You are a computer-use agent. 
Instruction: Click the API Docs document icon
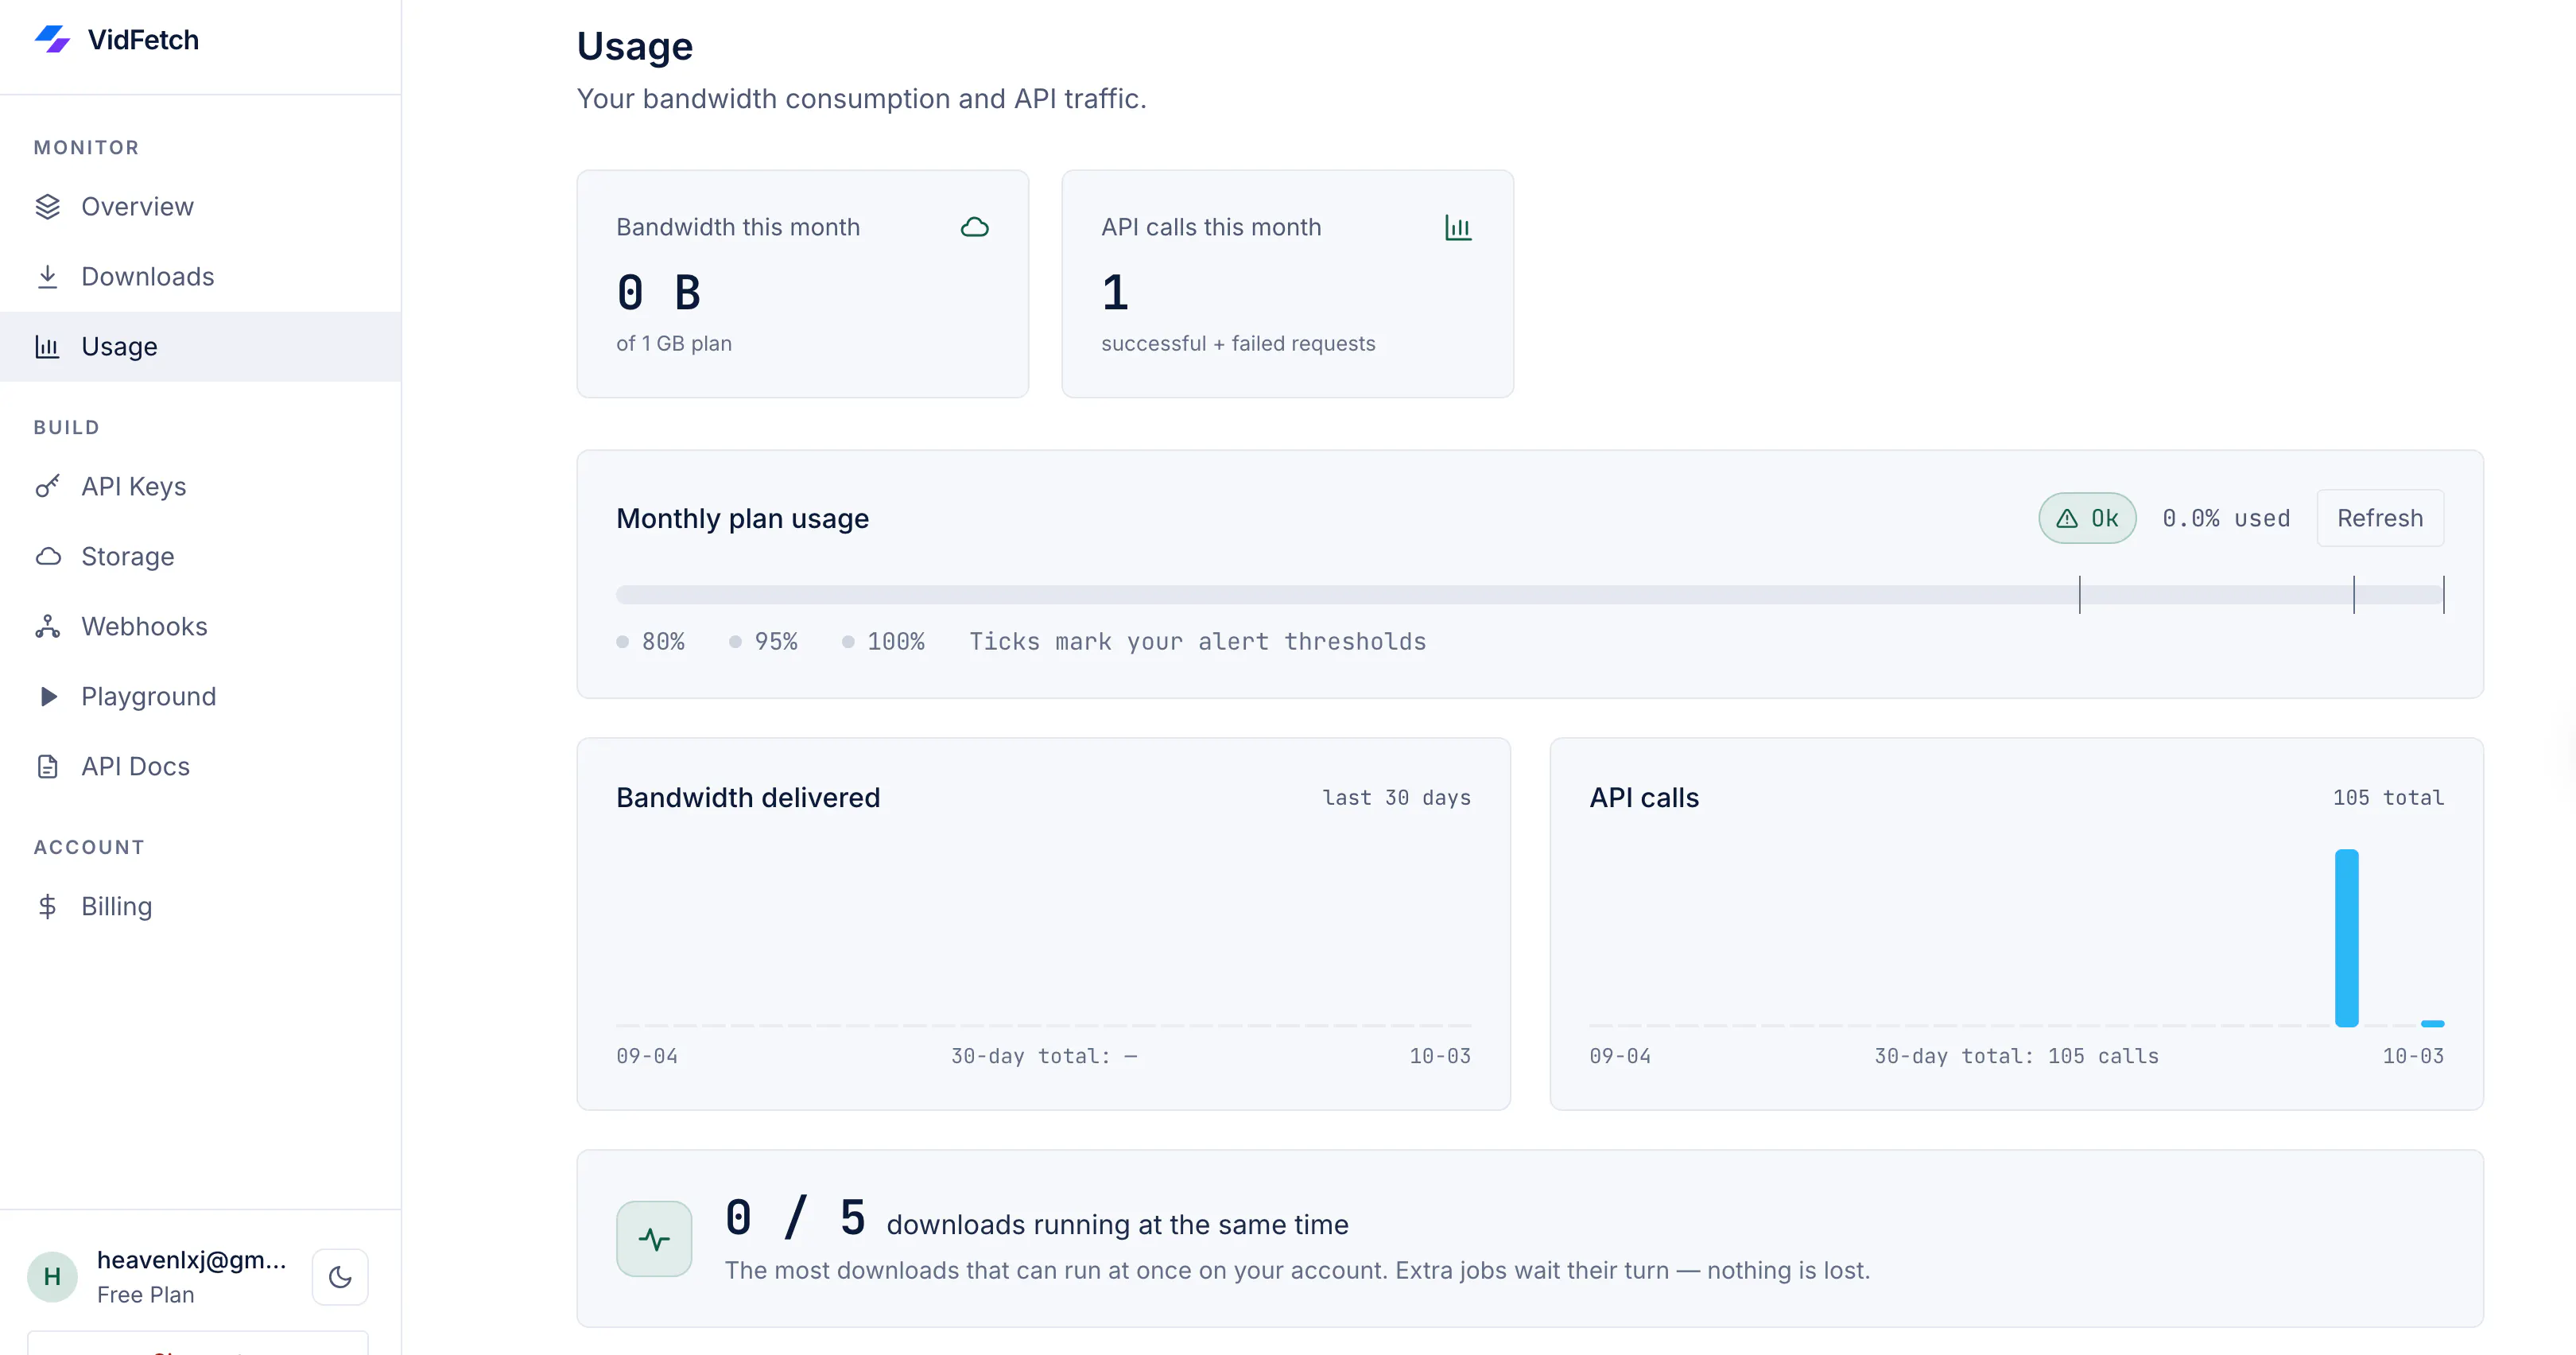[x=47, y=767]
